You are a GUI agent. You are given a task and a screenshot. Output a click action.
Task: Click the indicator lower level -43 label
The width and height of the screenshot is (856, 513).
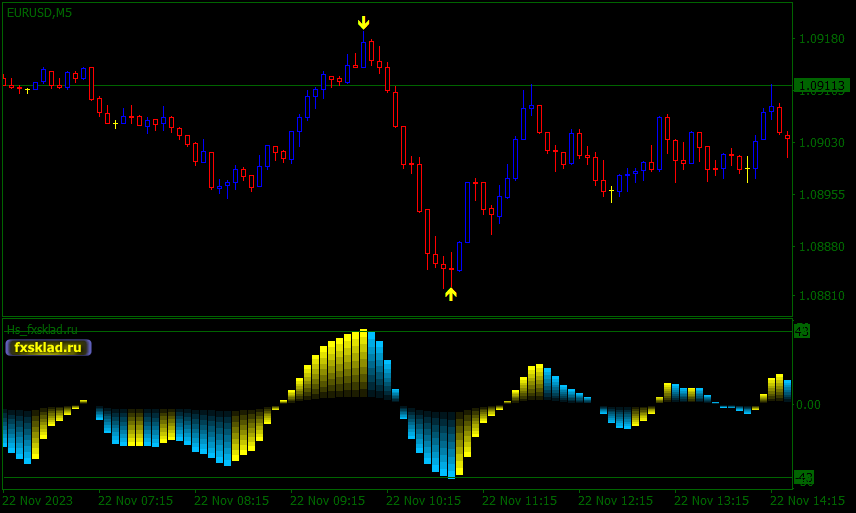pos(804,477)
